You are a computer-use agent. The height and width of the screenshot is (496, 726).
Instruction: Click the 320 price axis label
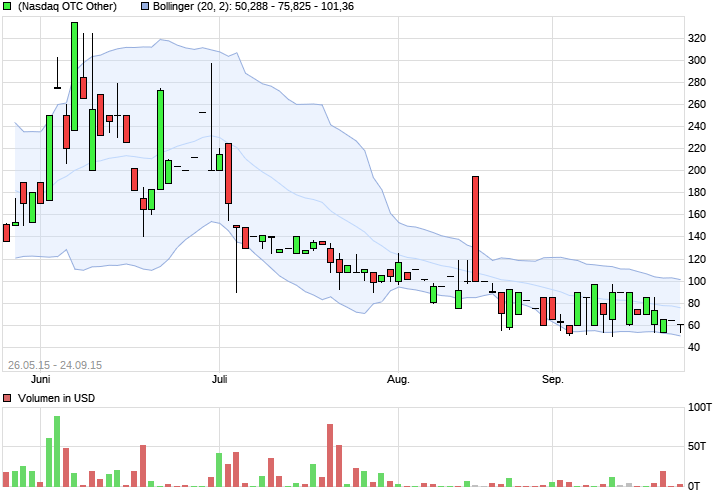[697, 38]
